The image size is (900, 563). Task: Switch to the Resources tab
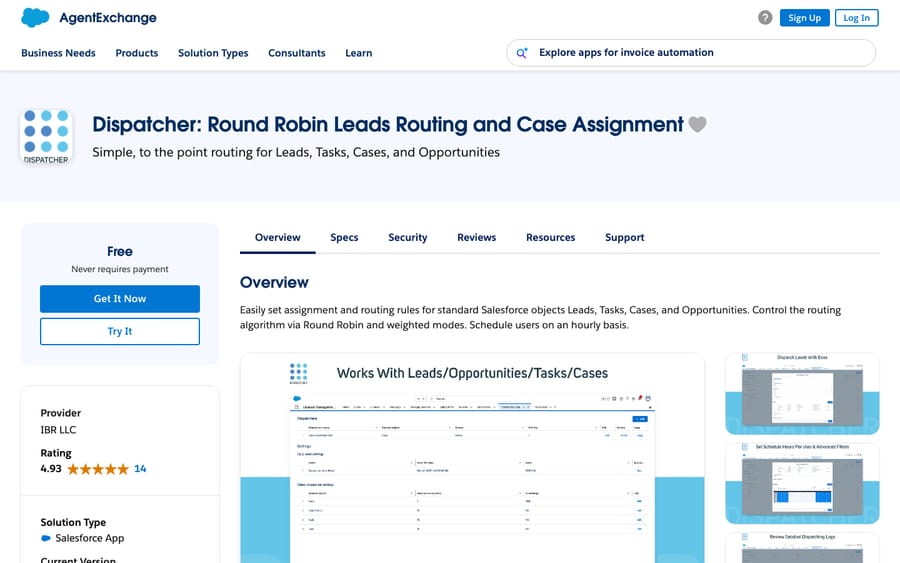pos(550,238)
